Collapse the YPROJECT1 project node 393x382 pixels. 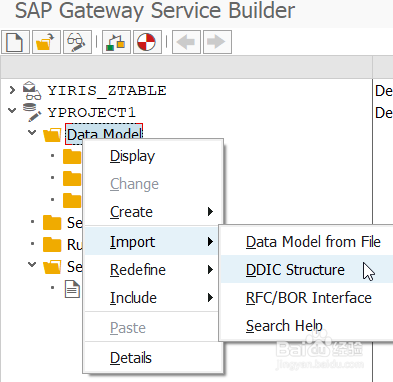pyautogui.click(x=12, y=110)
